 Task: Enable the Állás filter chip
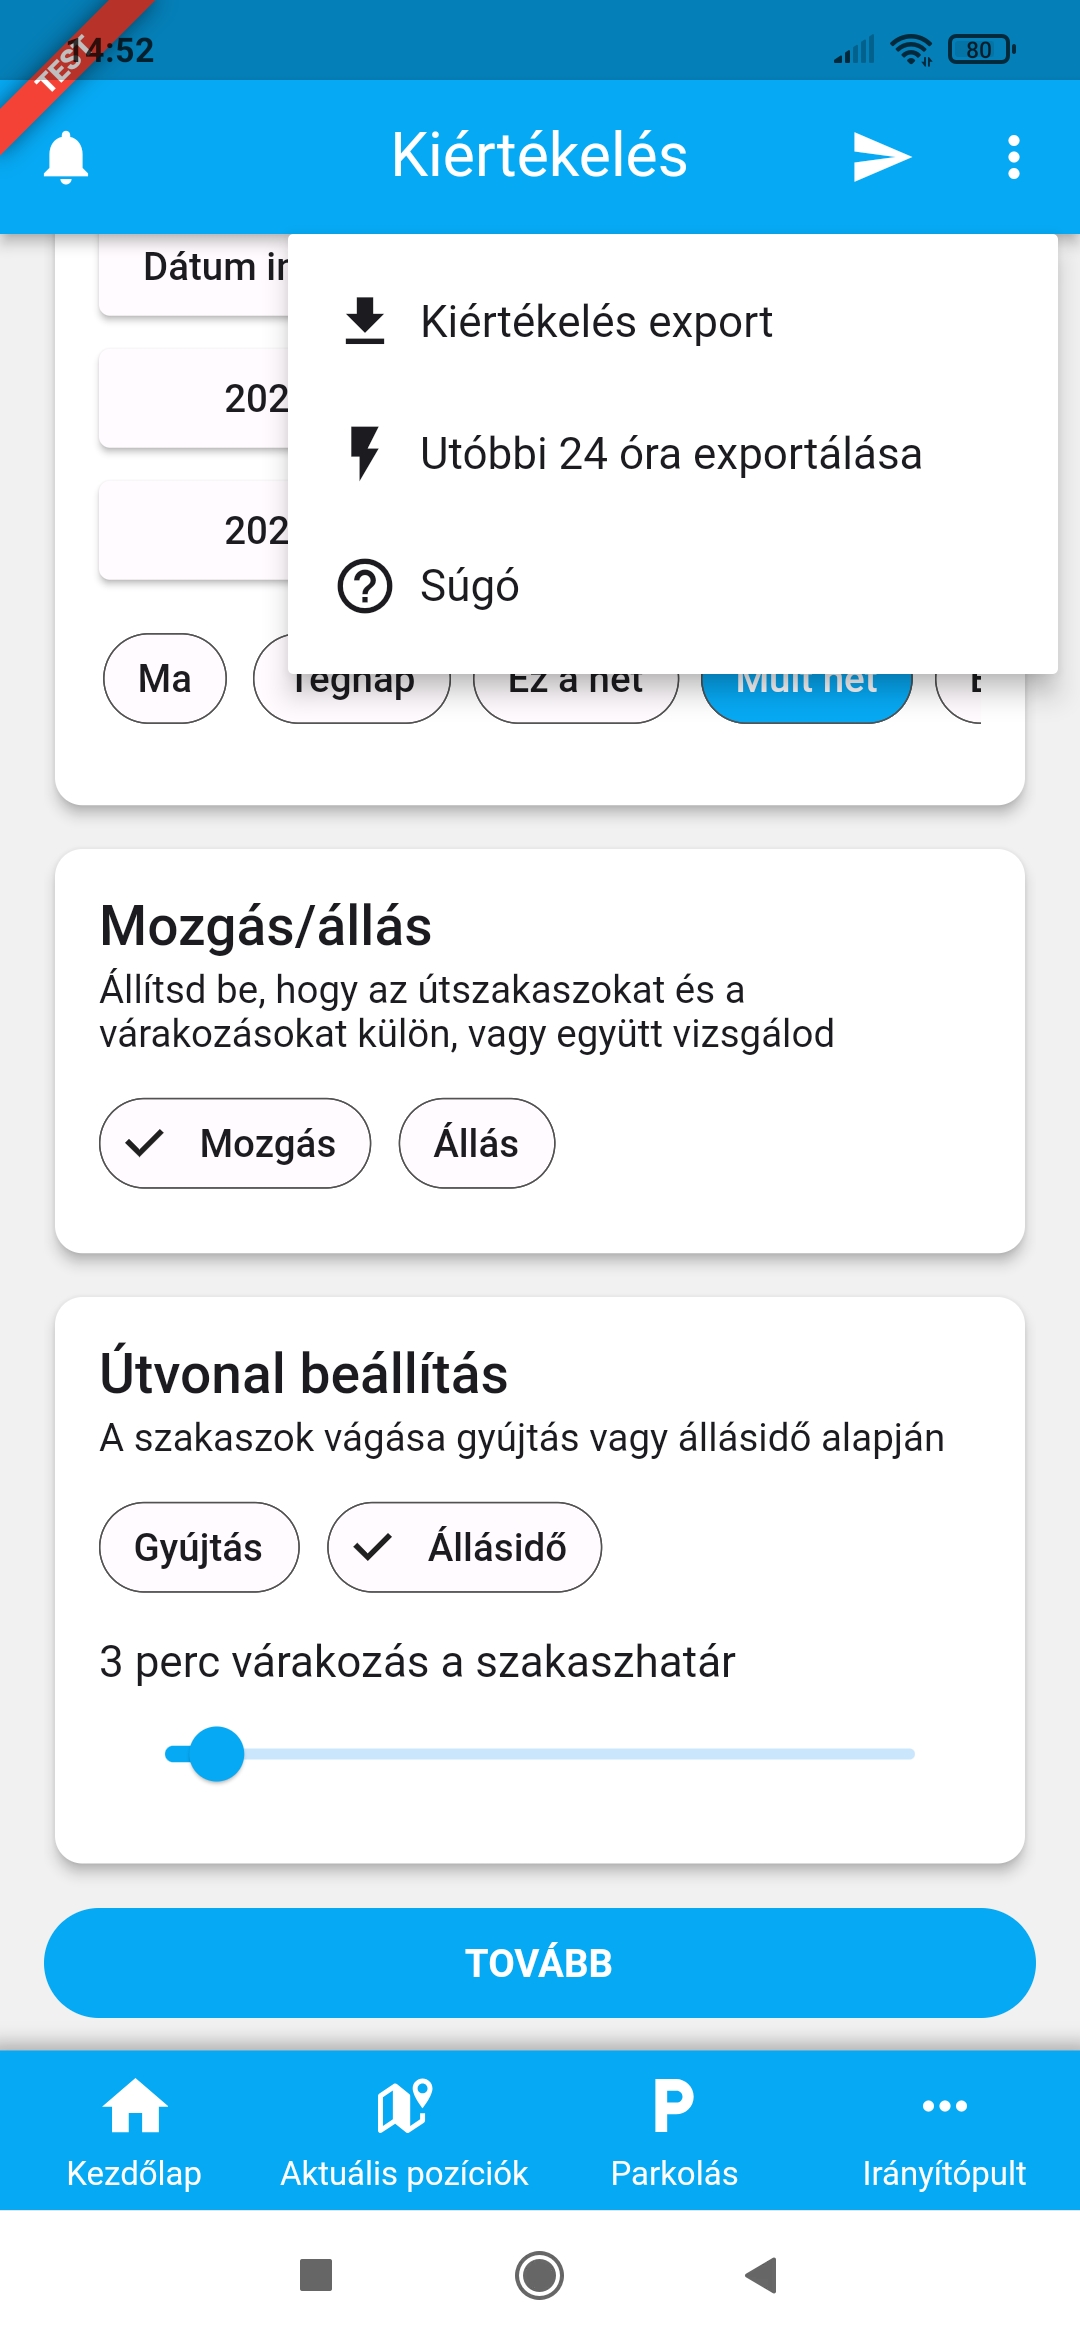pos(476,1143)
